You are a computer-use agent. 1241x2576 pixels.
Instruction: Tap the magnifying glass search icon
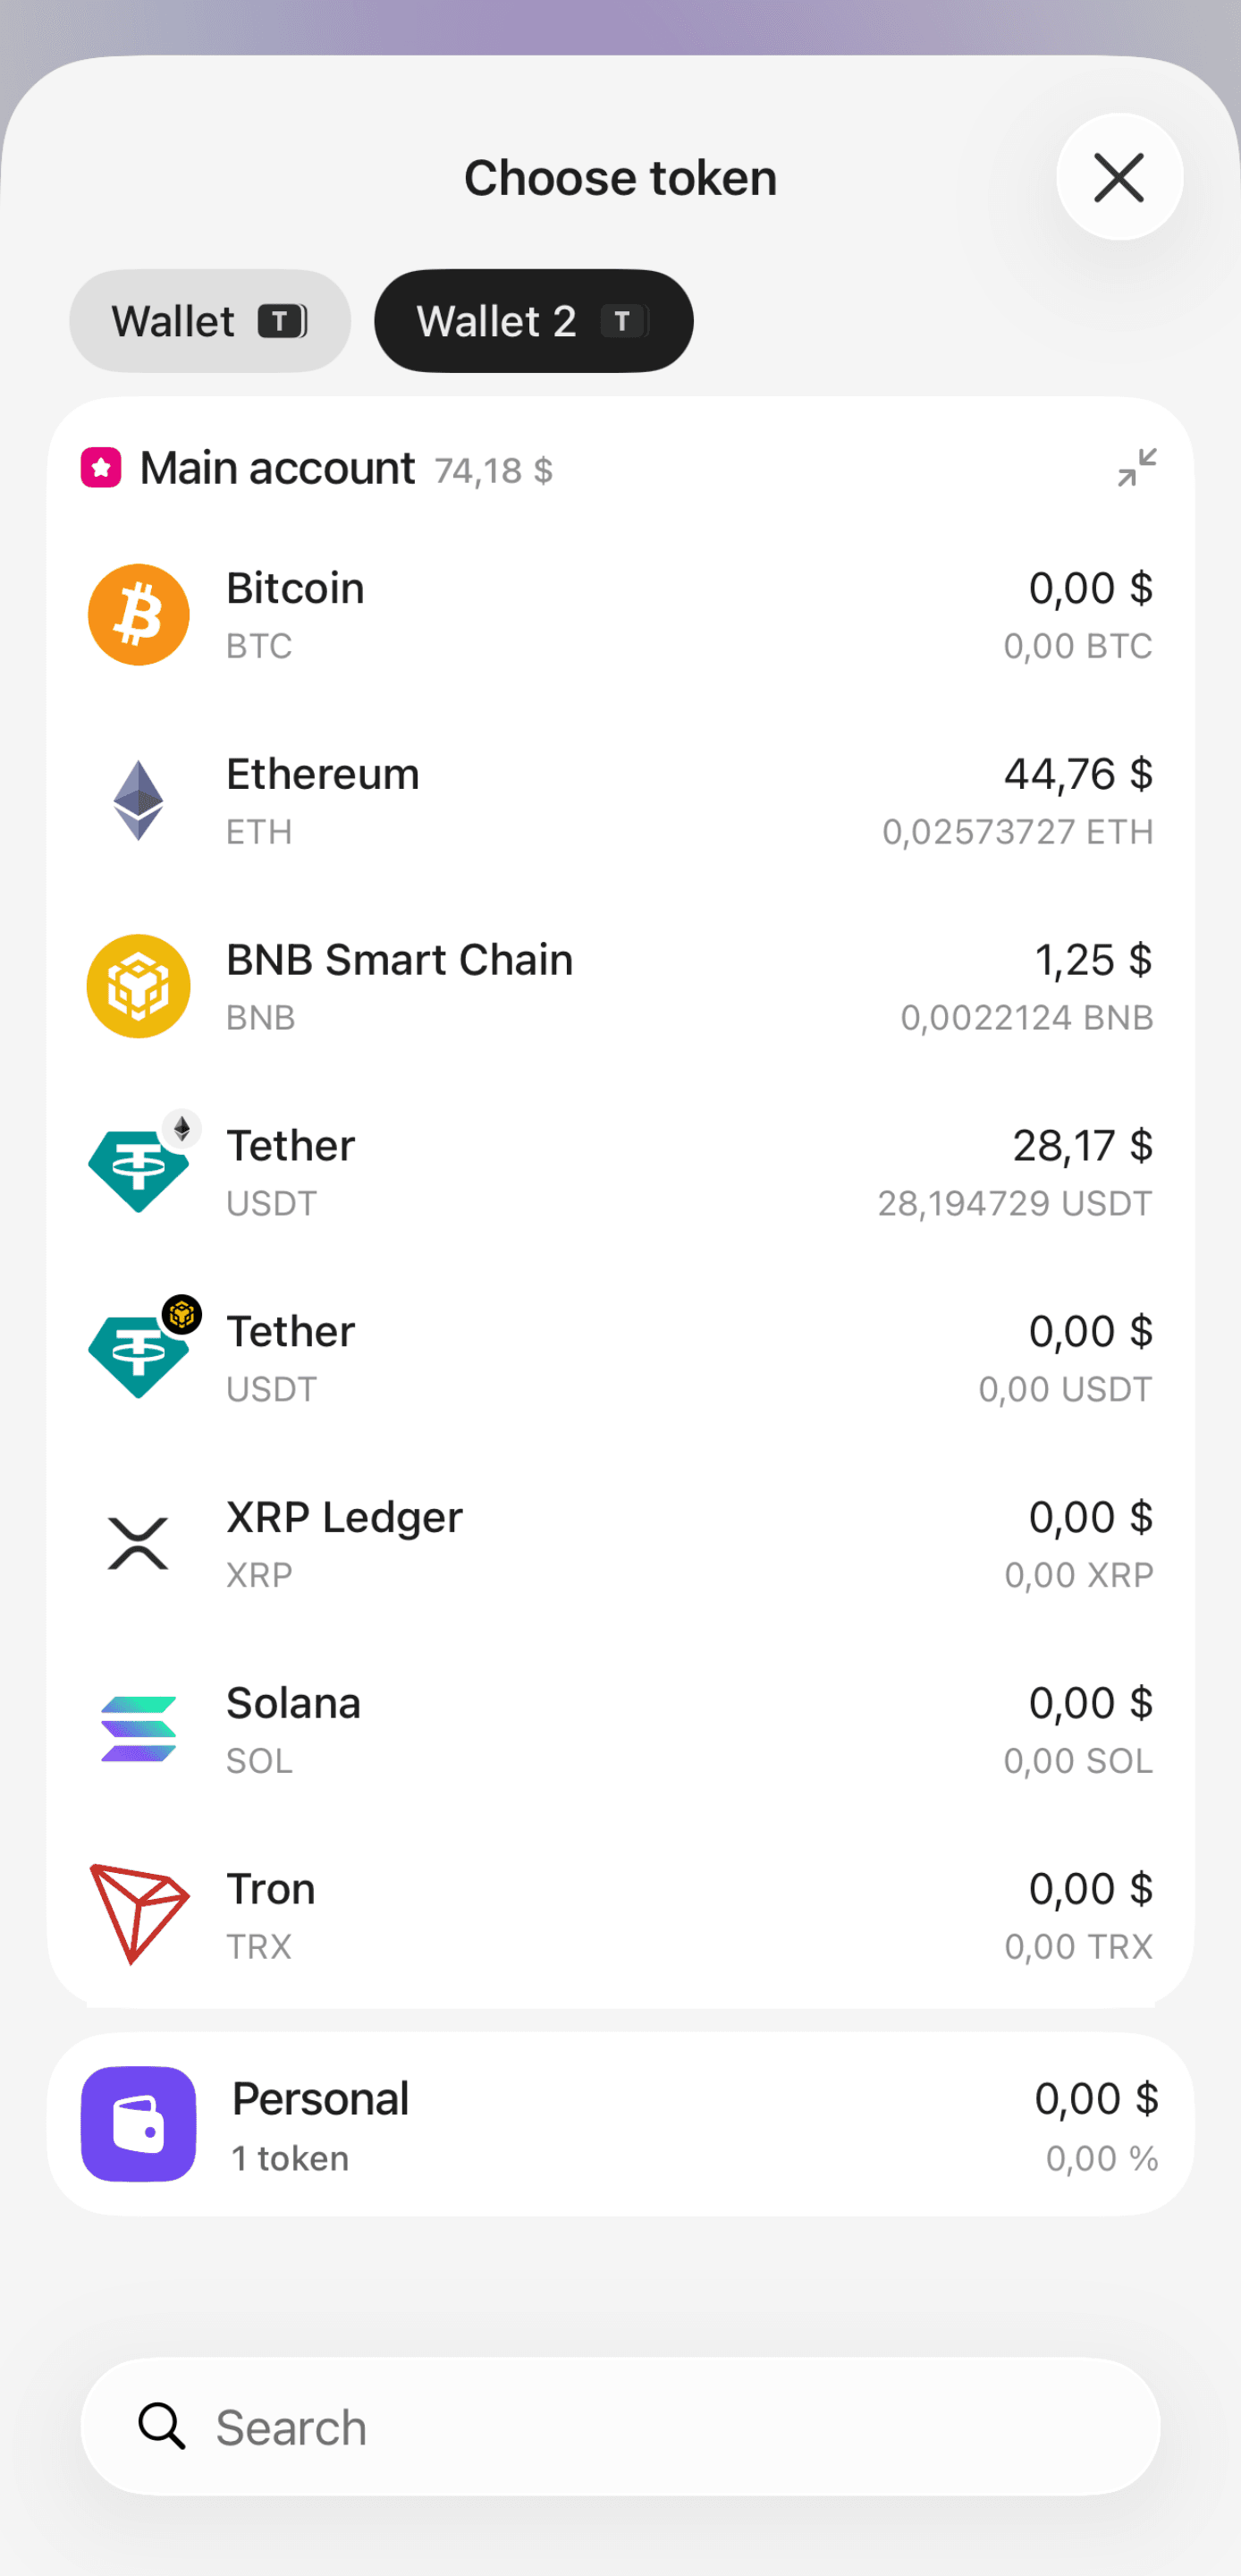coord(162,2427)
